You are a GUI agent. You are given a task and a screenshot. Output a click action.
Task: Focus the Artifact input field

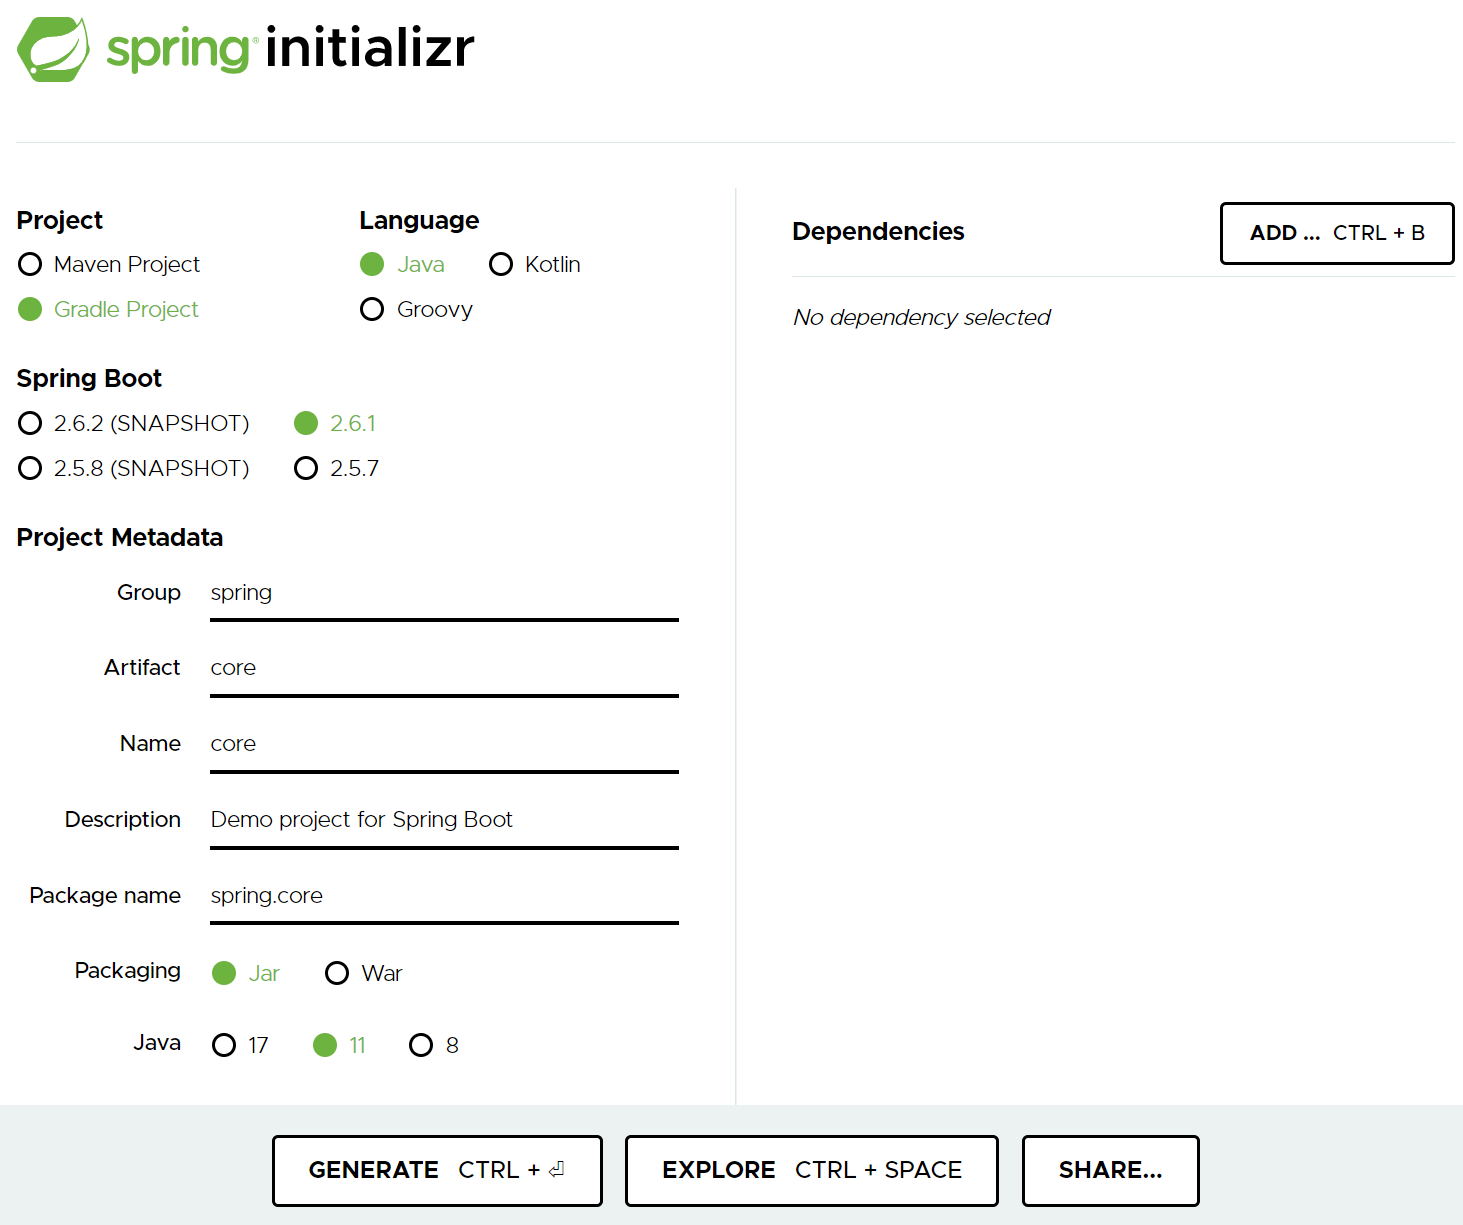444,669
